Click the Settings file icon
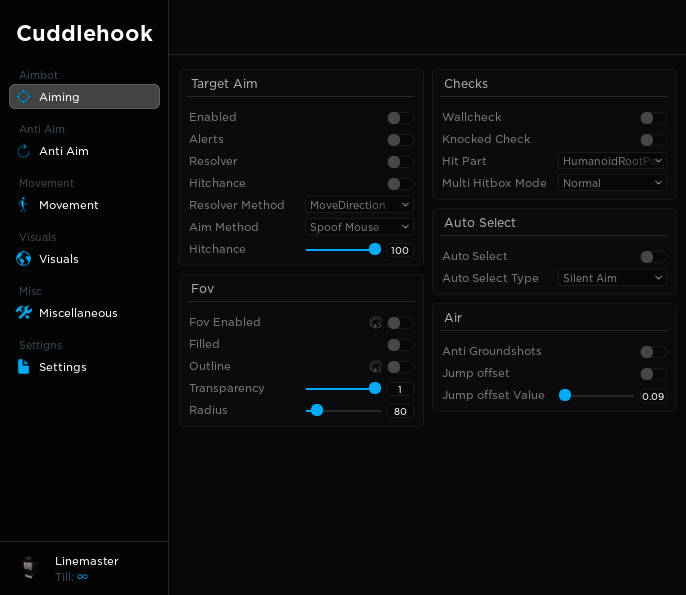 coord(24,367)
